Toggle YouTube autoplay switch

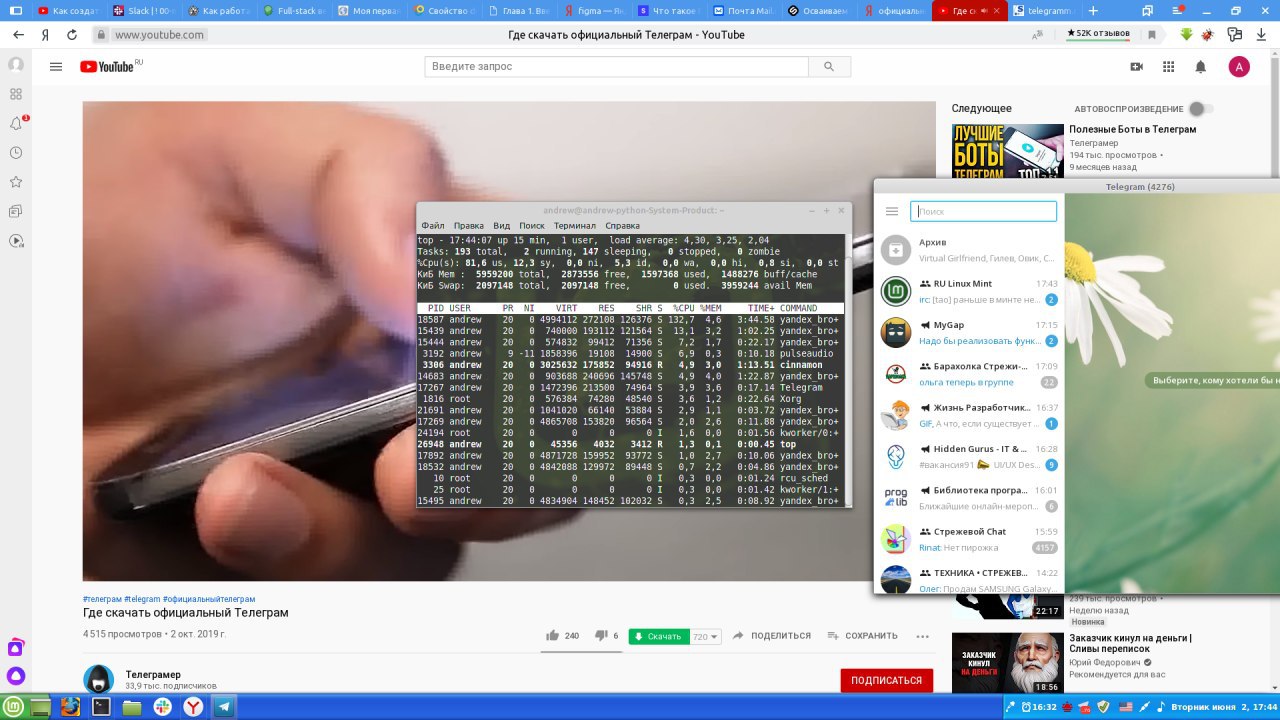tap(1200, 109)
